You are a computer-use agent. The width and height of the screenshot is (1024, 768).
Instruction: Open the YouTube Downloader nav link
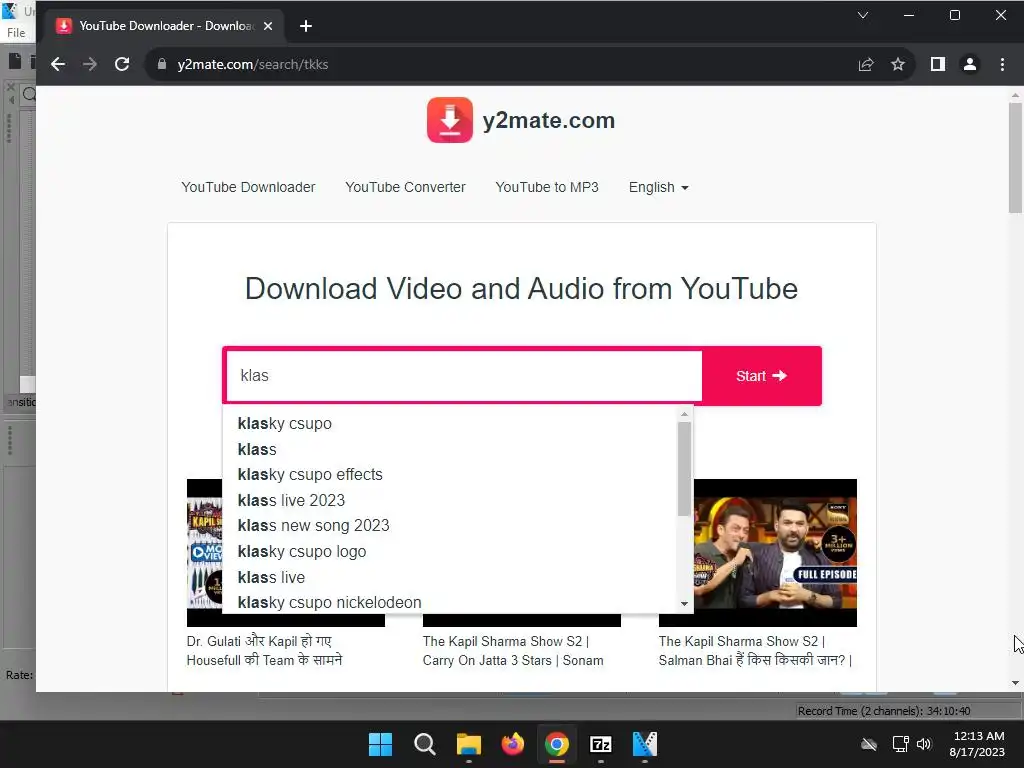[248, 187]
